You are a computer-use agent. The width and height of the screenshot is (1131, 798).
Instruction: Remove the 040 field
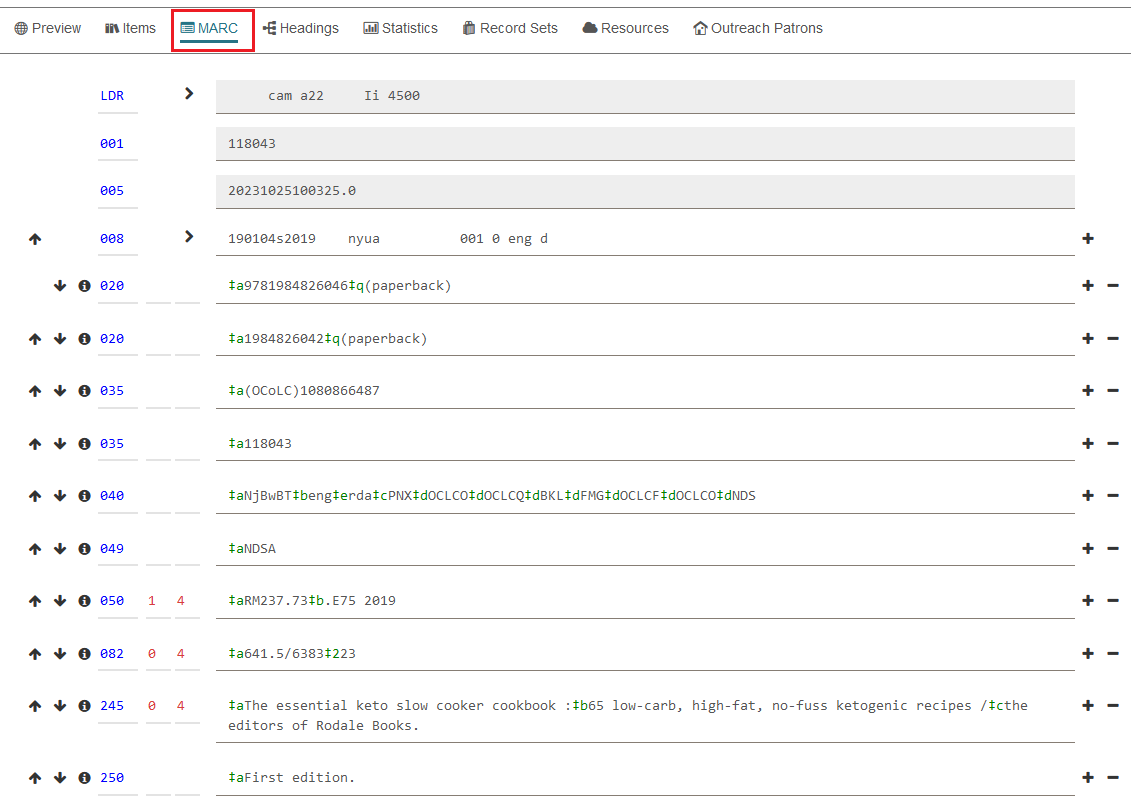(x=1113, y=496)
